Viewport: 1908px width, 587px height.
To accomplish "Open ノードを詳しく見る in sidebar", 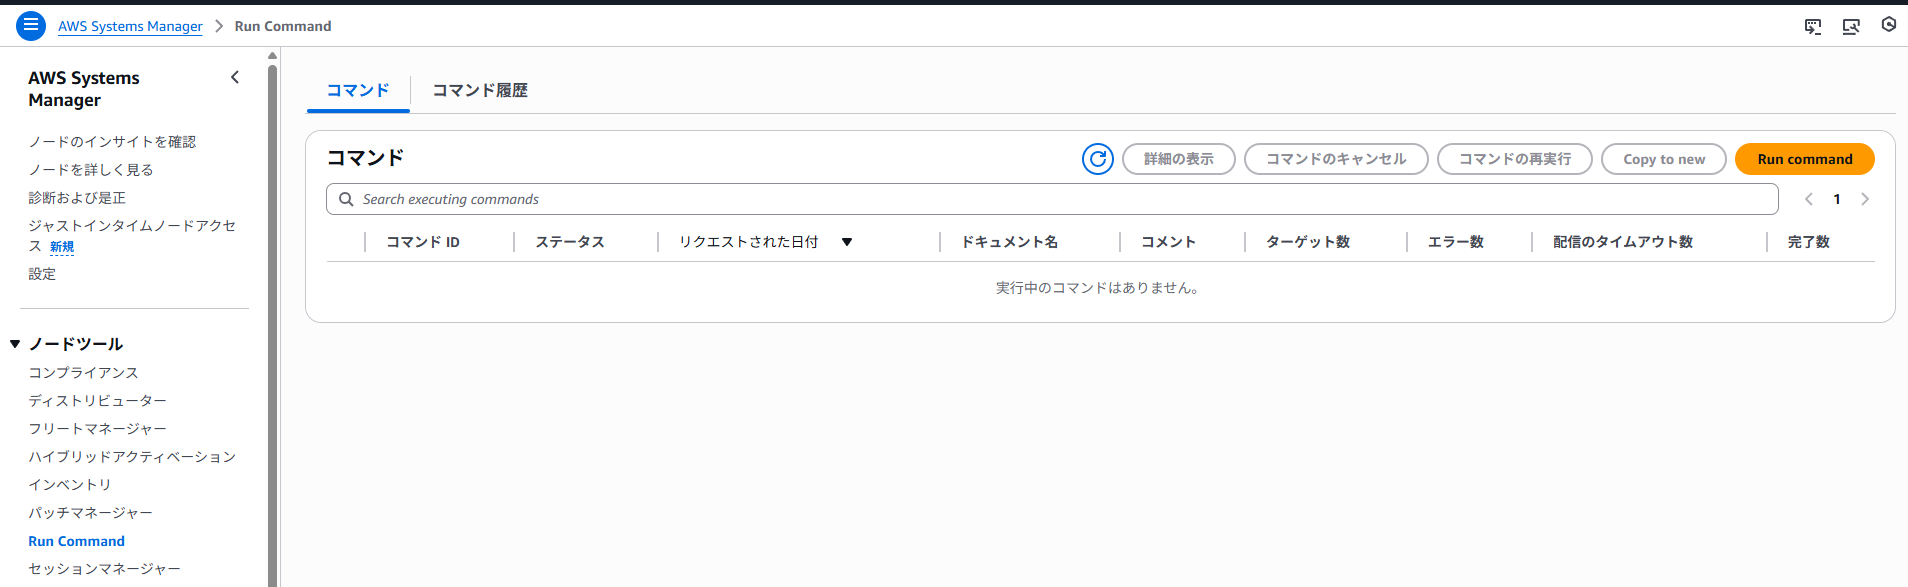I will click(91, 170).
